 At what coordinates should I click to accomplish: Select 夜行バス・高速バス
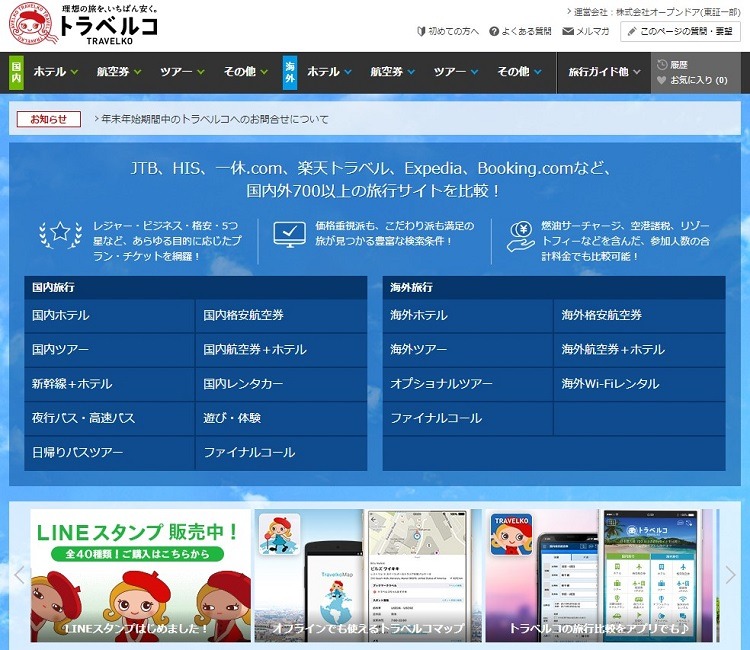[x=110, y=418]
